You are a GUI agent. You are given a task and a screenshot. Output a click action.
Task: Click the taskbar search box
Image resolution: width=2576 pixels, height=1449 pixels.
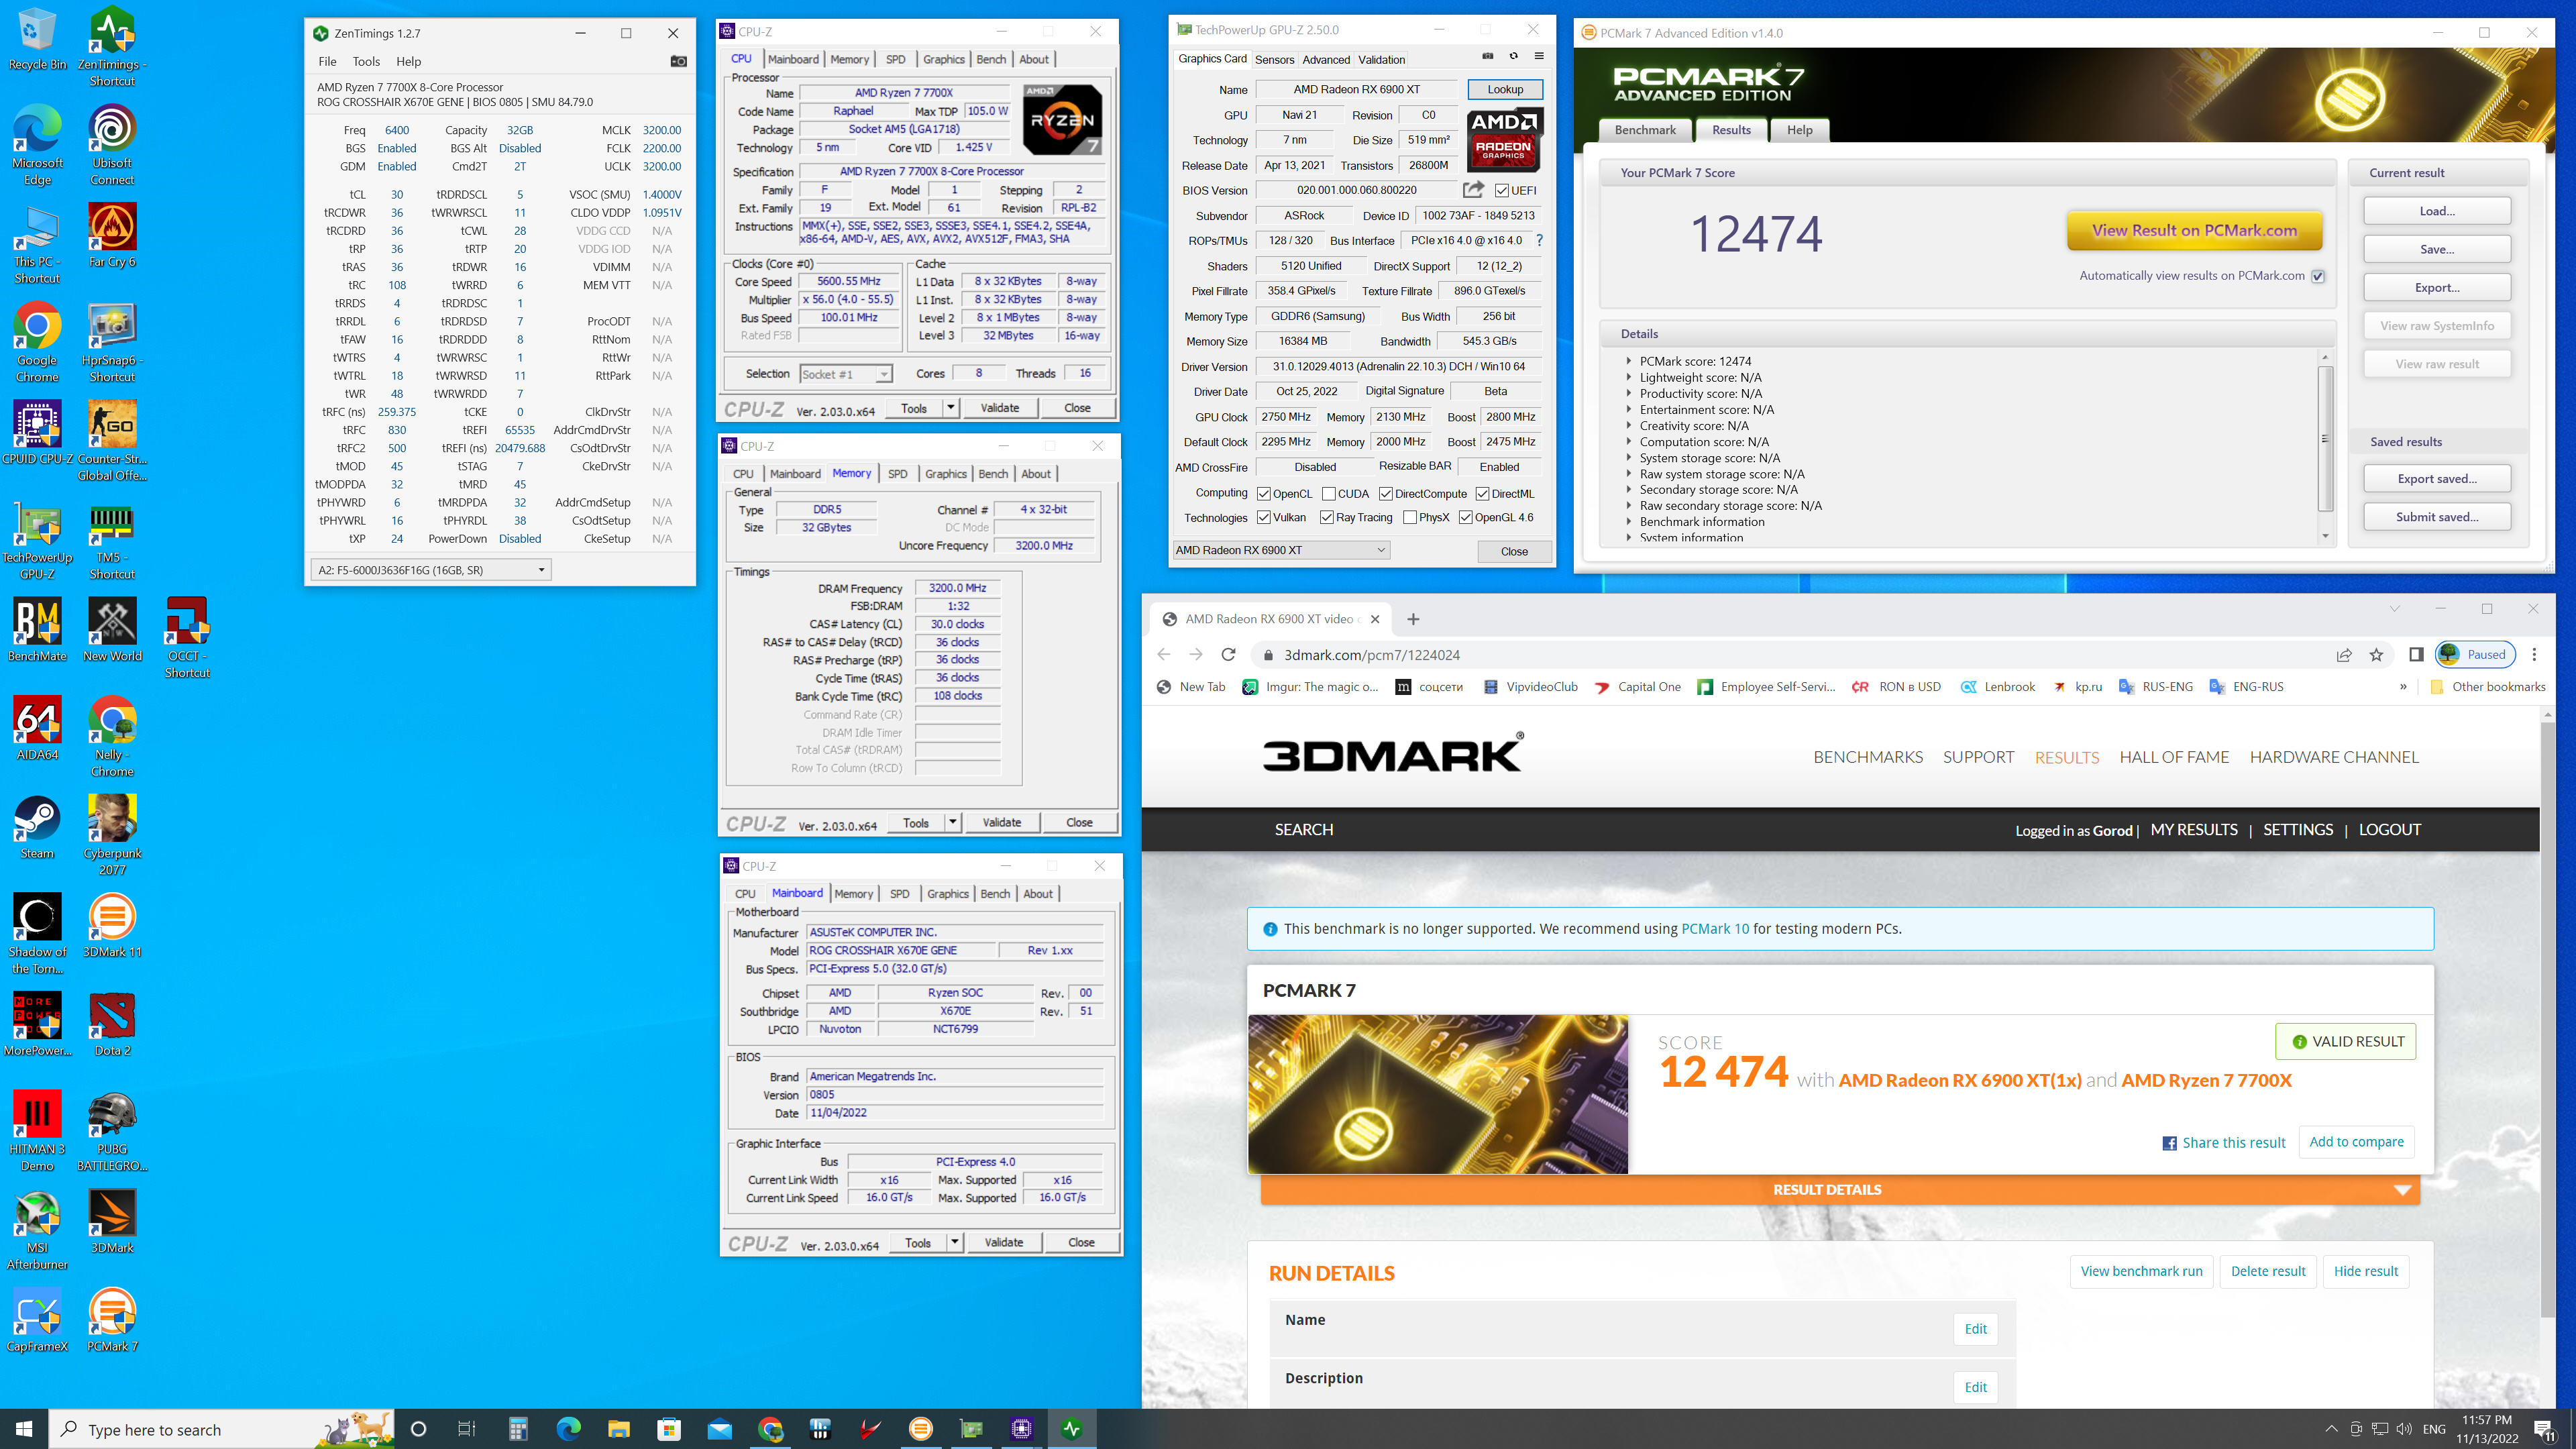coord(222,1429)
